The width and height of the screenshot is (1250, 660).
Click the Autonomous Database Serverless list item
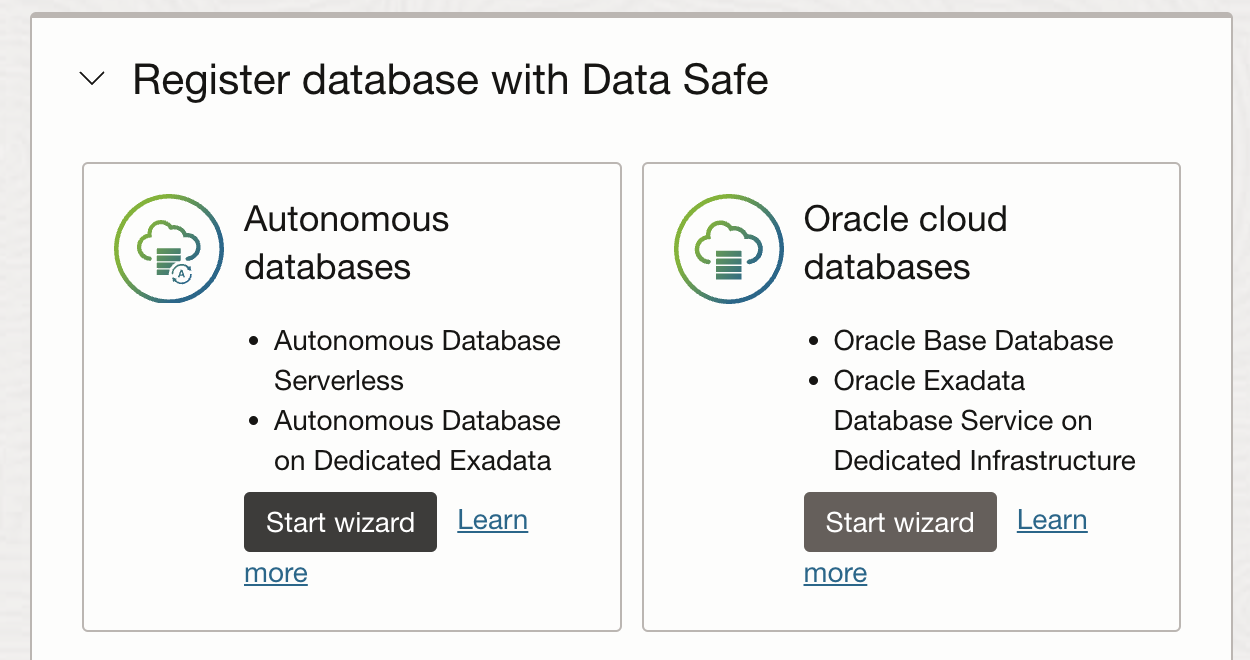[417, 361]
